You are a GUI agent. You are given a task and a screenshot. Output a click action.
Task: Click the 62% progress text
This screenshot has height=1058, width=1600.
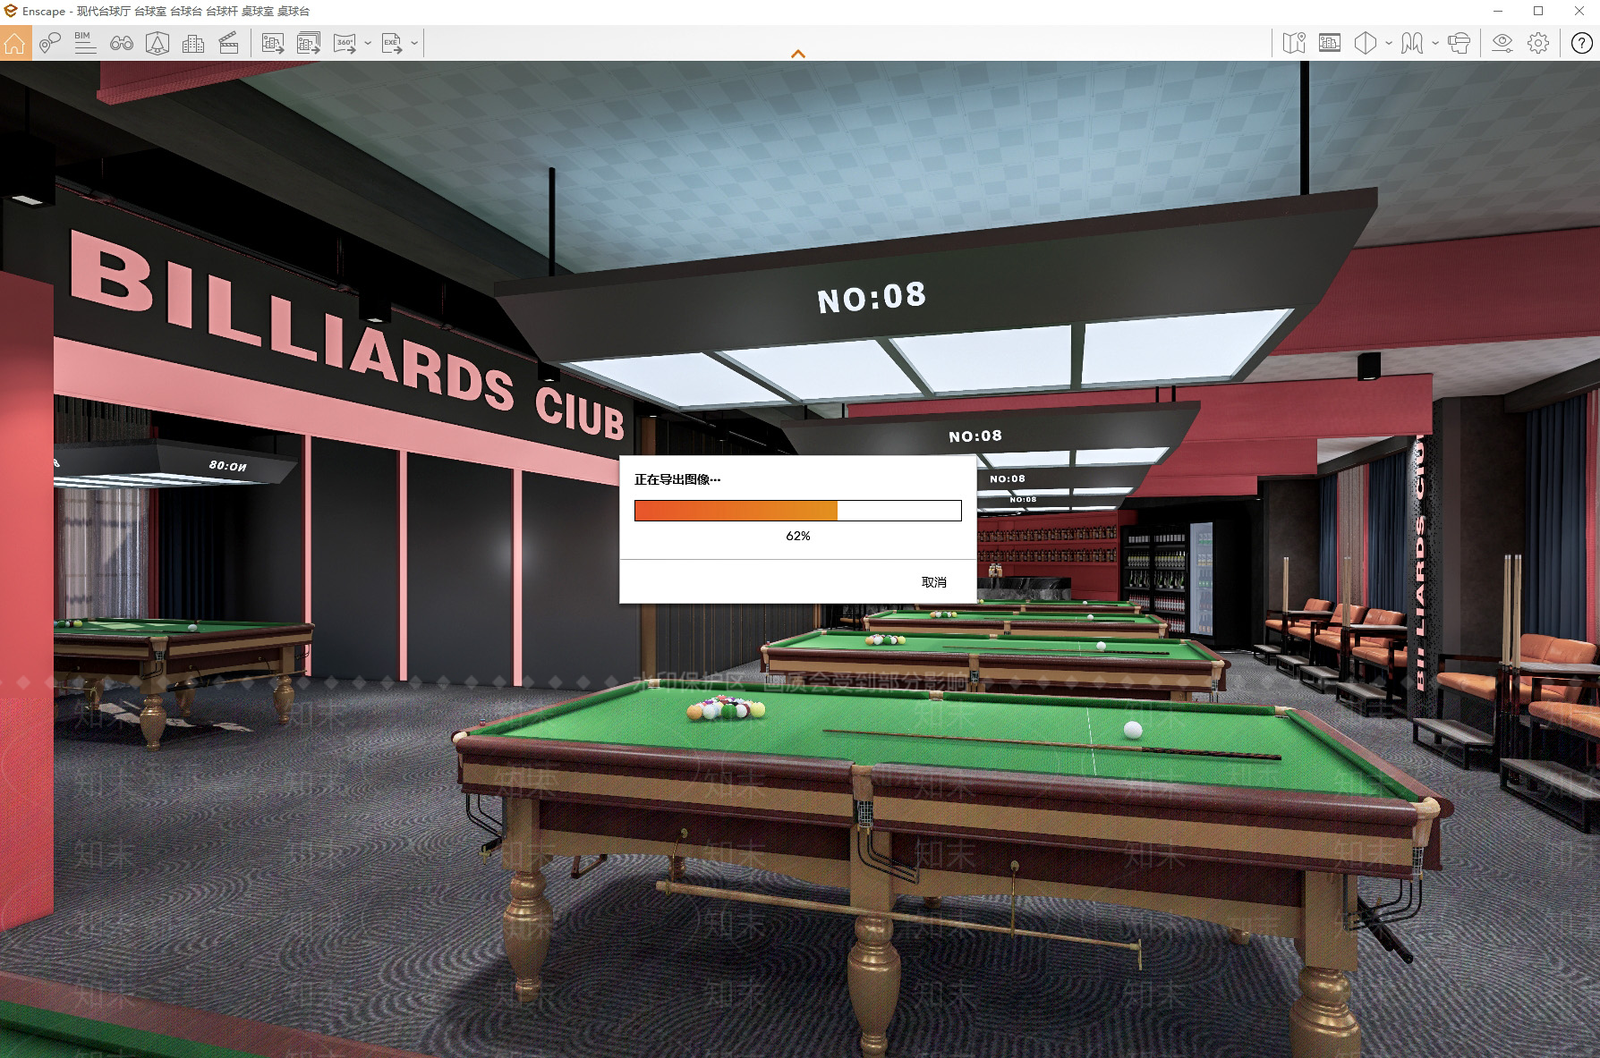tap(798, 536)
